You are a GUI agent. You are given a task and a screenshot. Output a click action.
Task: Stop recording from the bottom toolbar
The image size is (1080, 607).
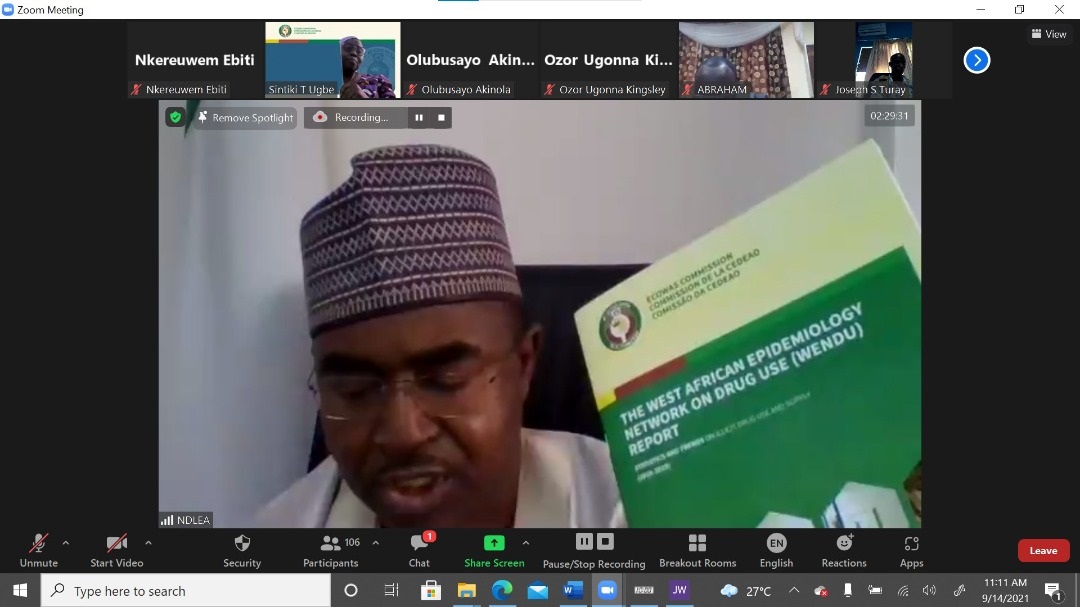[605, 542]
